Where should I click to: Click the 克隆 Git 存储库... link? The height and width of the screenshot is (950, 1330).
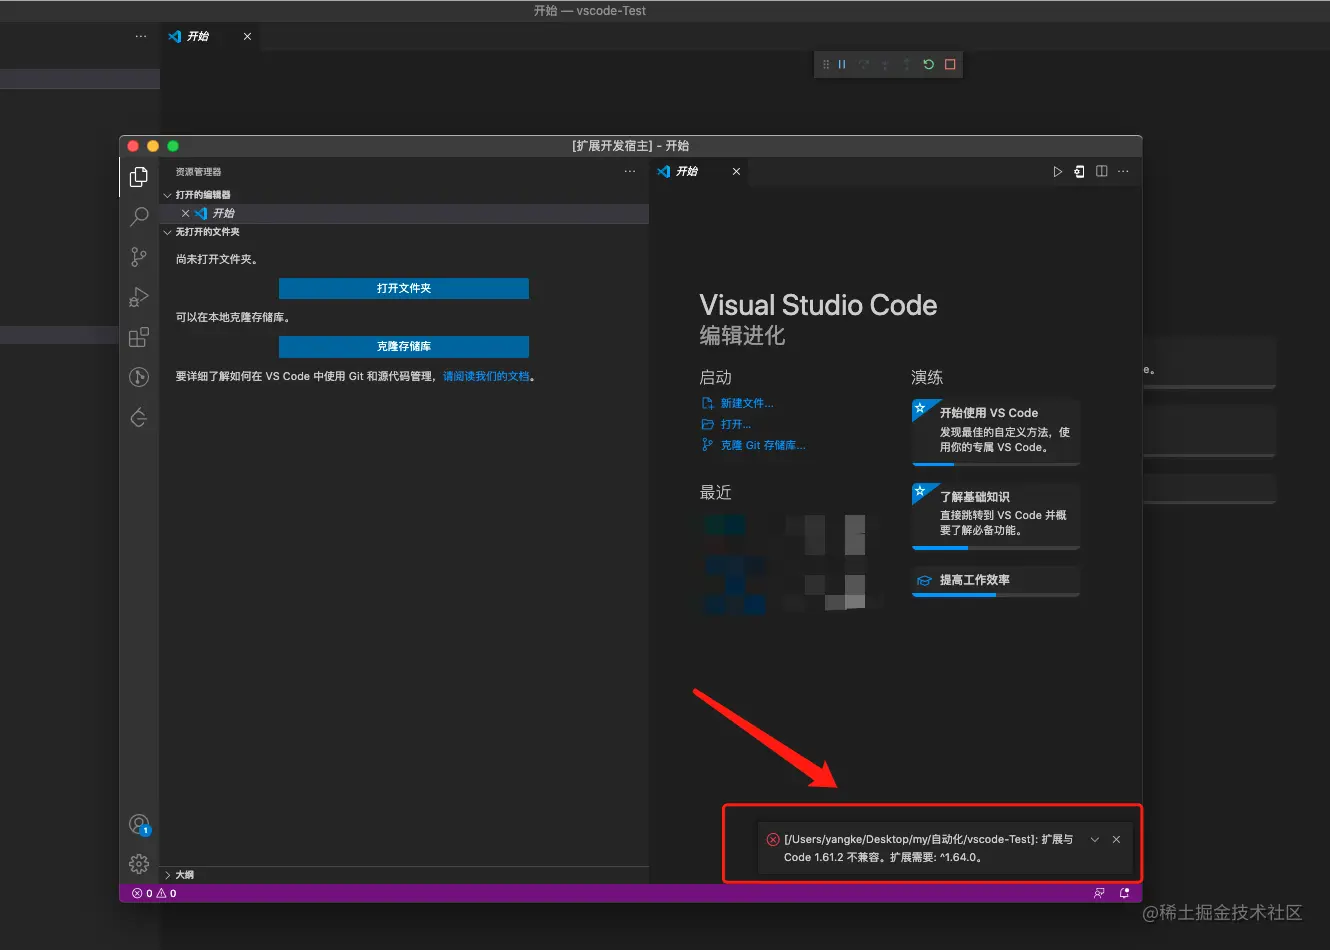(x=763, y=445)
